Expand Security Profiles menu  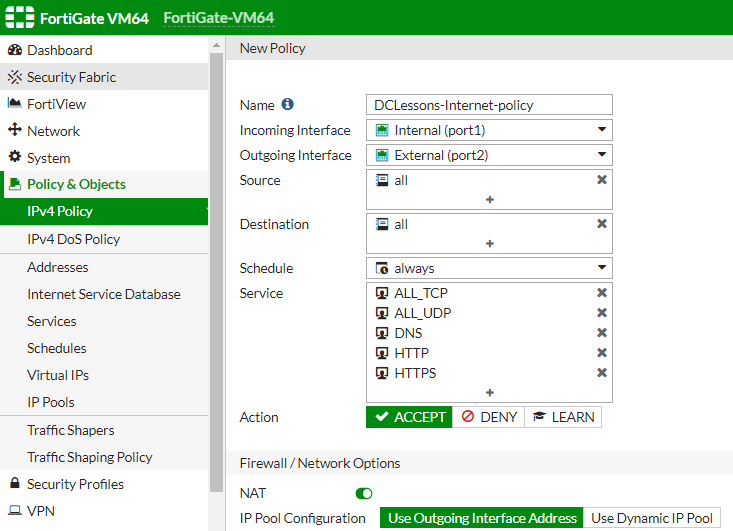point(104,484)
